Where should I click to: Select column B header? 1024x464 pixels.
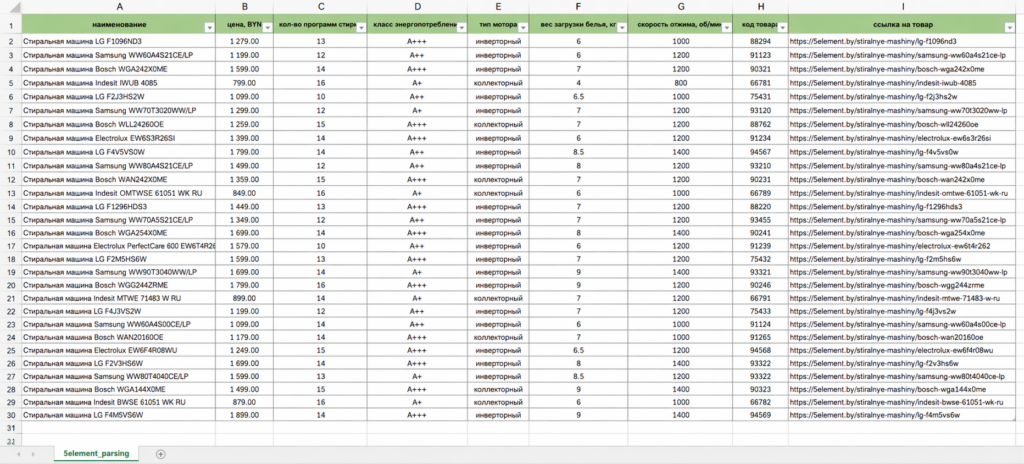pyautogui.click(x=244, y=7)
